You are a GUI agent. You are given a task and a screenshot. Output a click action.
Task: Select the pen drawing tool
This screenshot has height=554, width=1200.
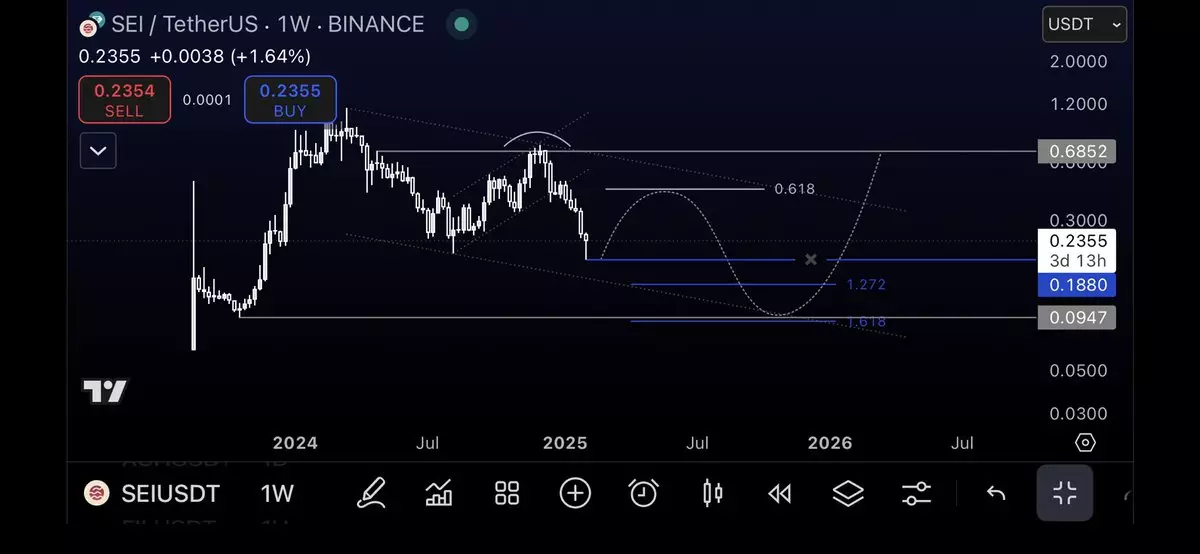372,492
